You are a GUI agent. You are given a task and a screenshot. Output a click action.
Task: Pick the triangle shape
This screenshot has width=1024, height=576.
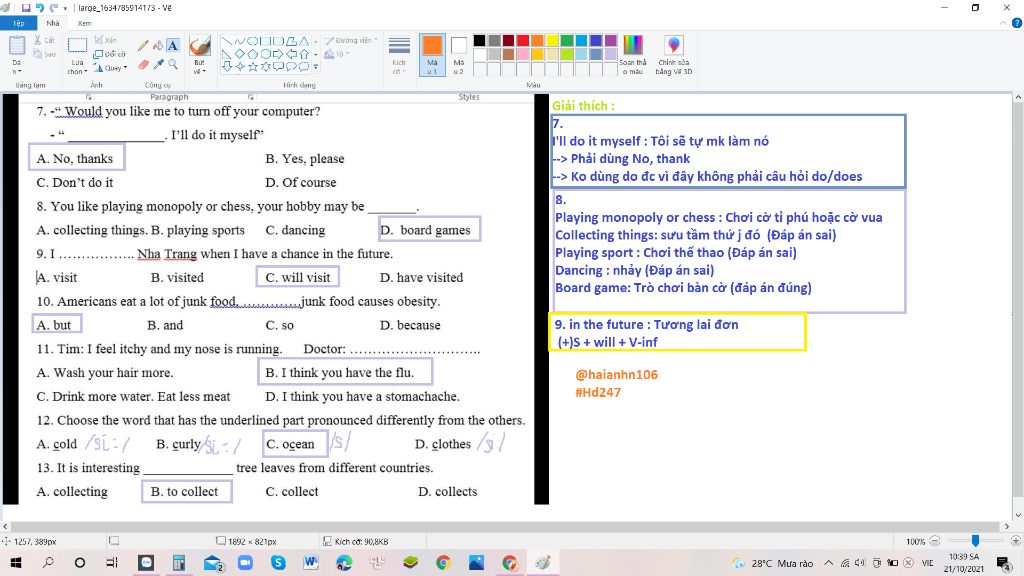coord(304,41)
